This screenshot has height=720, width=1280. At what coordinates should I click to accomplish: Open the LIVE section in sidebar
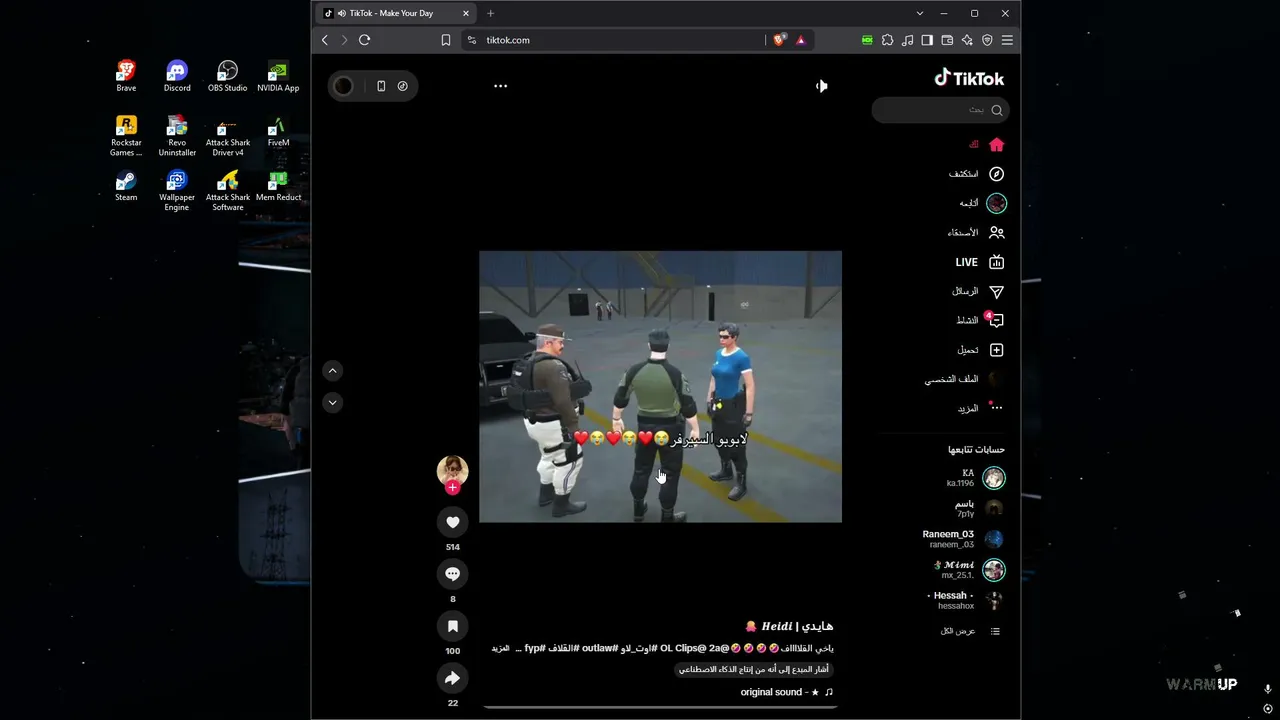(980, 262)
